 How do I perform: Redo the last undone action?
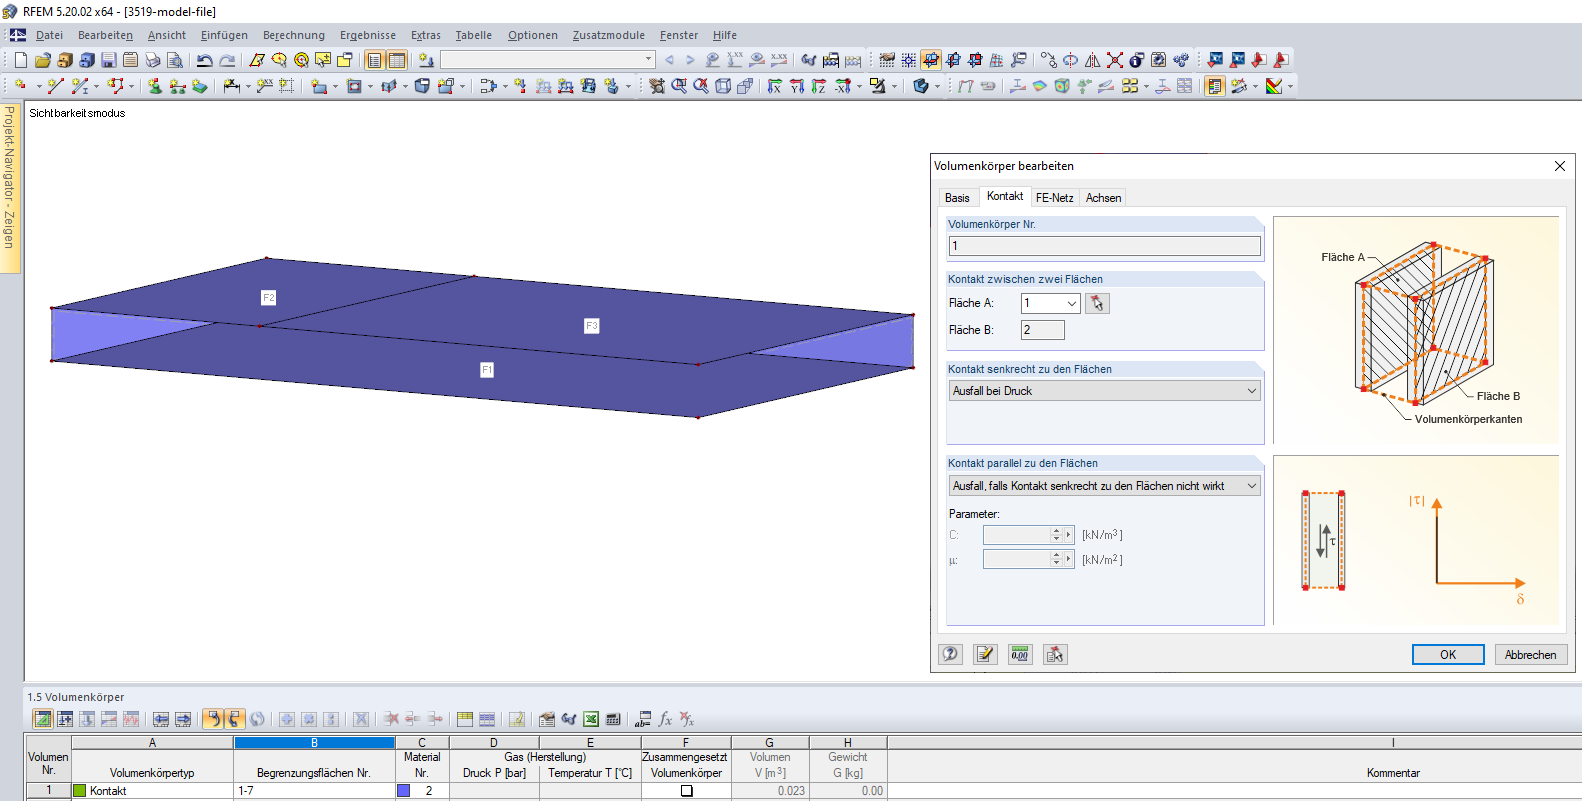coord(227,60)
